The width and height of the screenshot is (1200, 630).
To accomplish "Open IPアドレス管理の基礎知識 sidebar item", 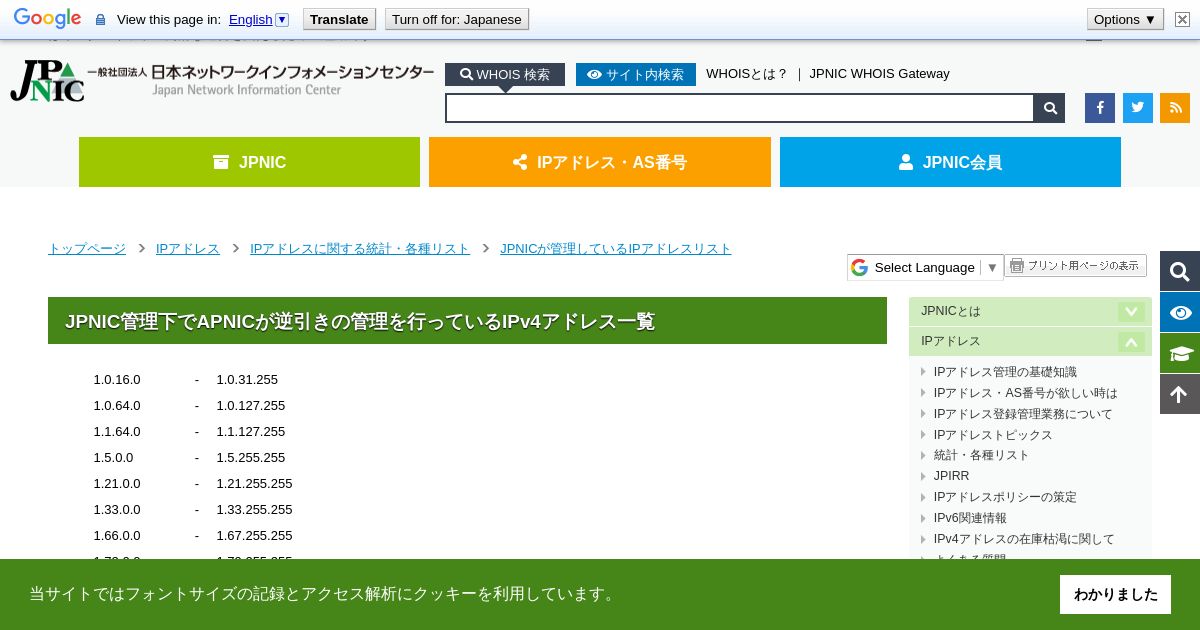I will coord(1005,372).
